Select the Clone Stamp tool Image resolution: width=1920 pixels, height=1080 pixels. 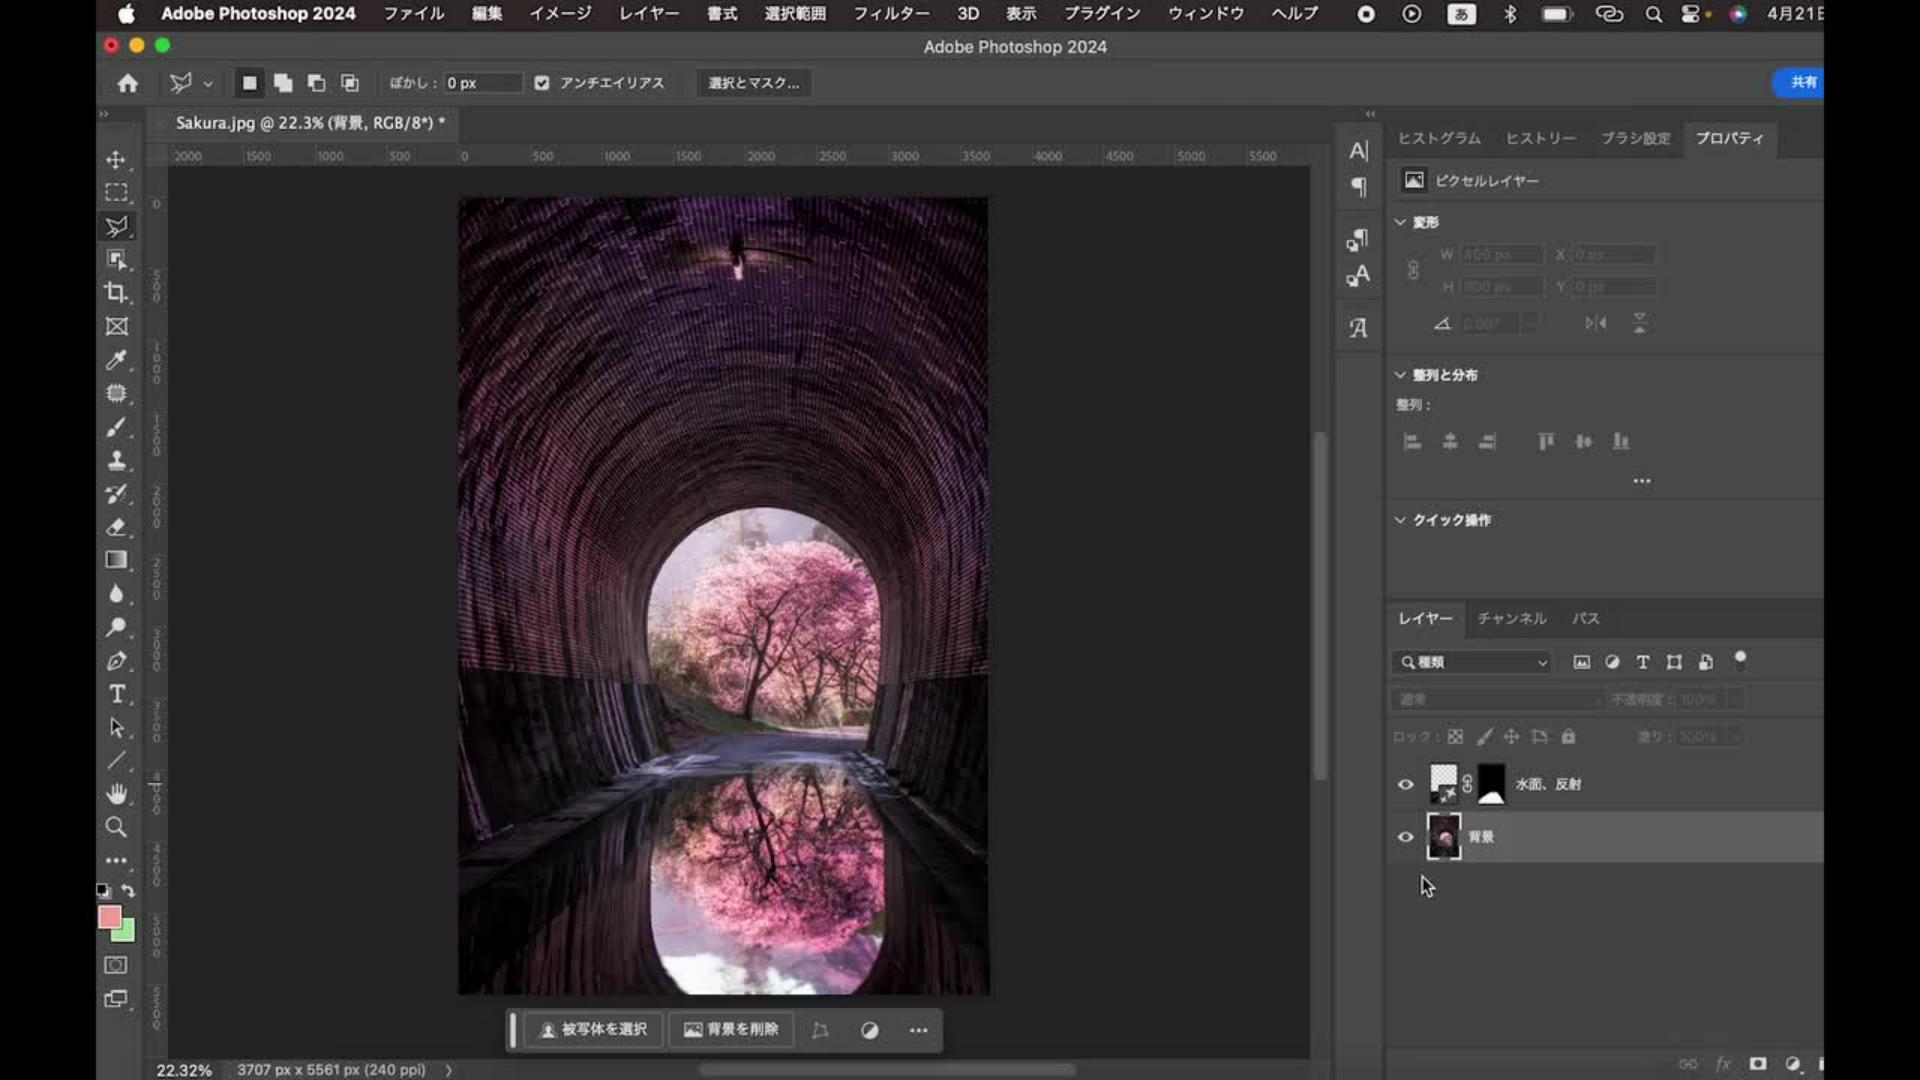tap(117, 460)
